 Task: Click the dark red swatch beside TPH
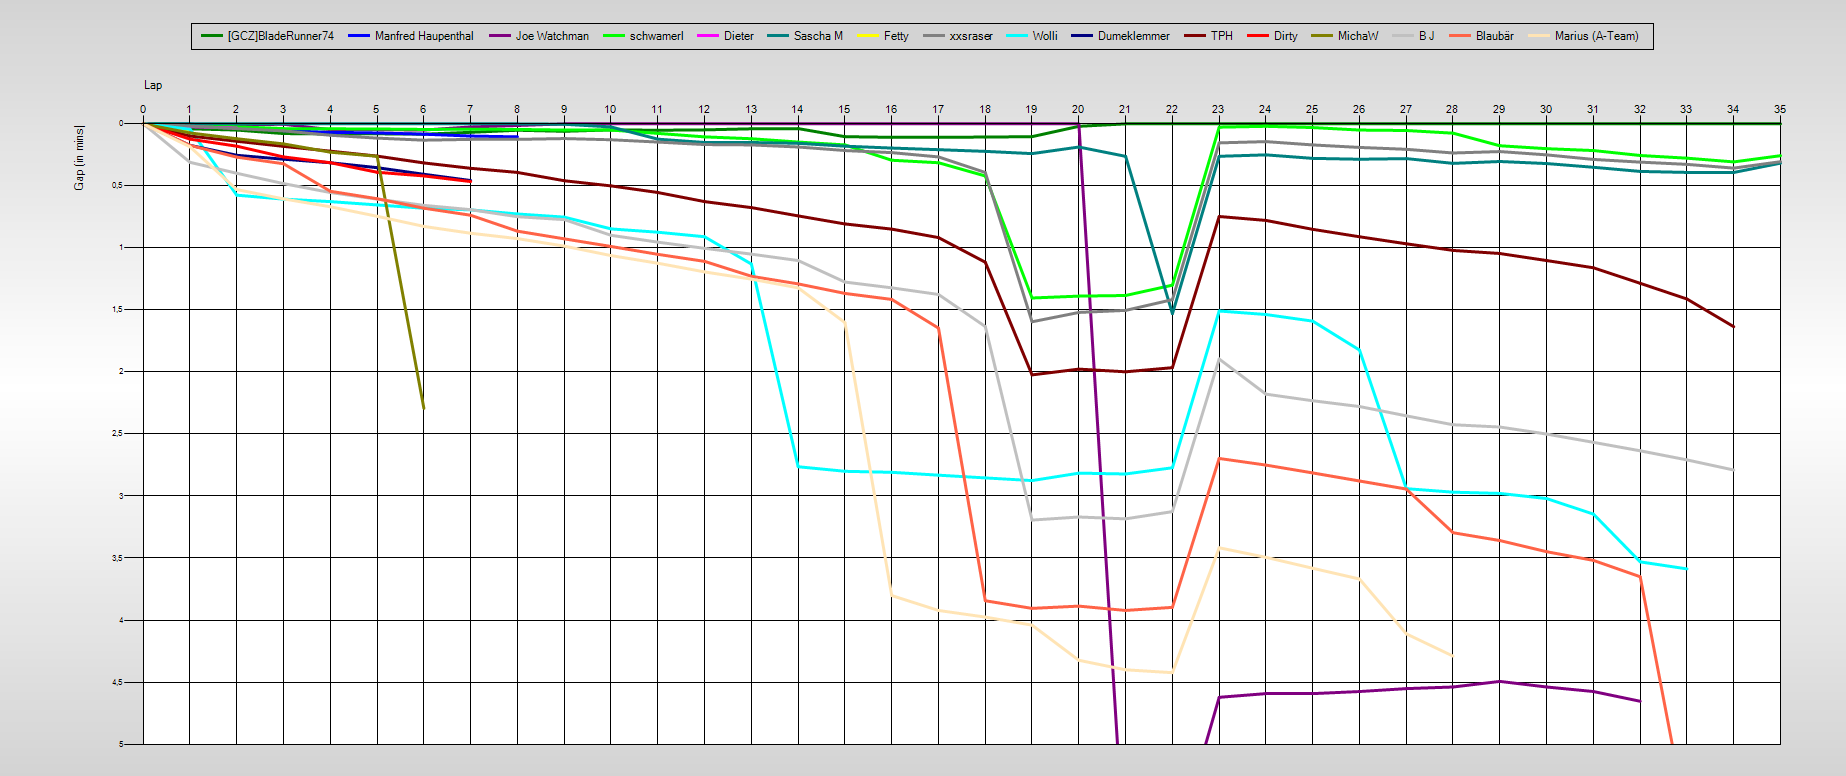click(1195, 36)
